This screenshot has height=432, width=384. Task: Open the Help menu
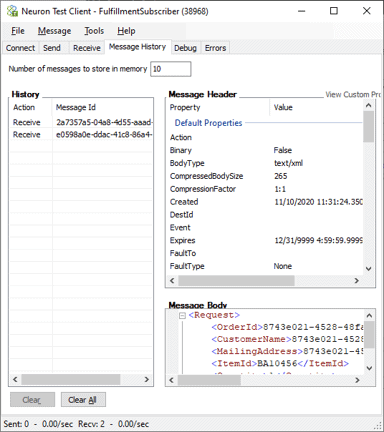(x=126, y=31)
